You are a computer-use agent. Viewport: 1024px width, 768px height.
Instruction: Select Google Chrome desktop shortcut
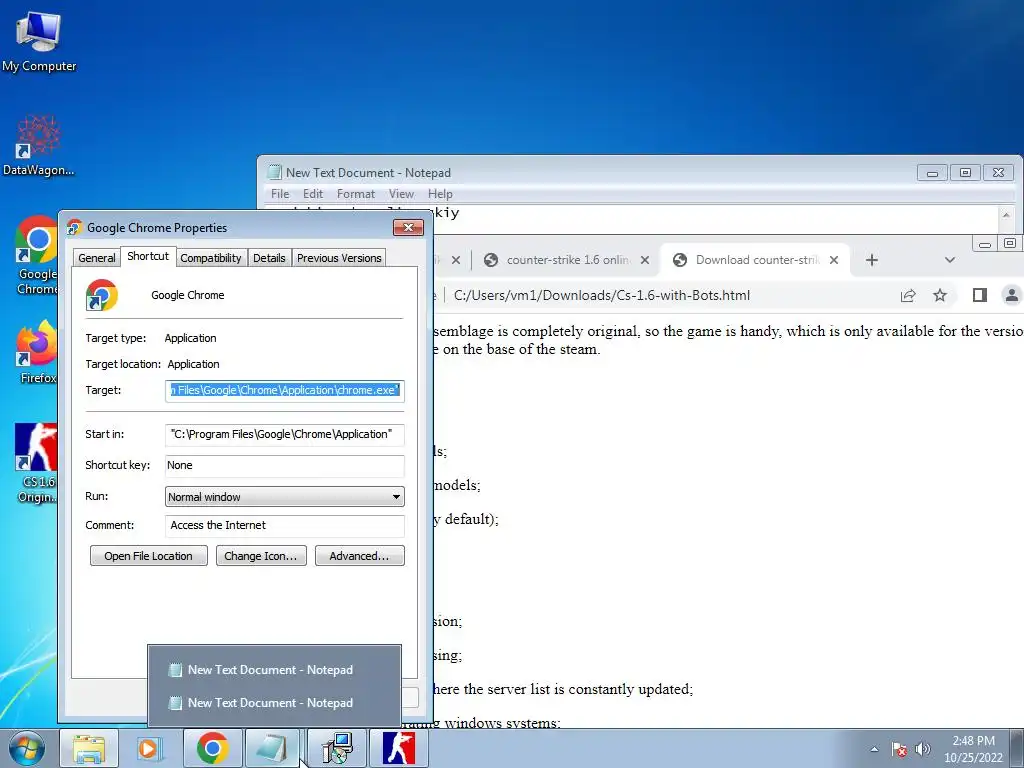click(37, 255)
